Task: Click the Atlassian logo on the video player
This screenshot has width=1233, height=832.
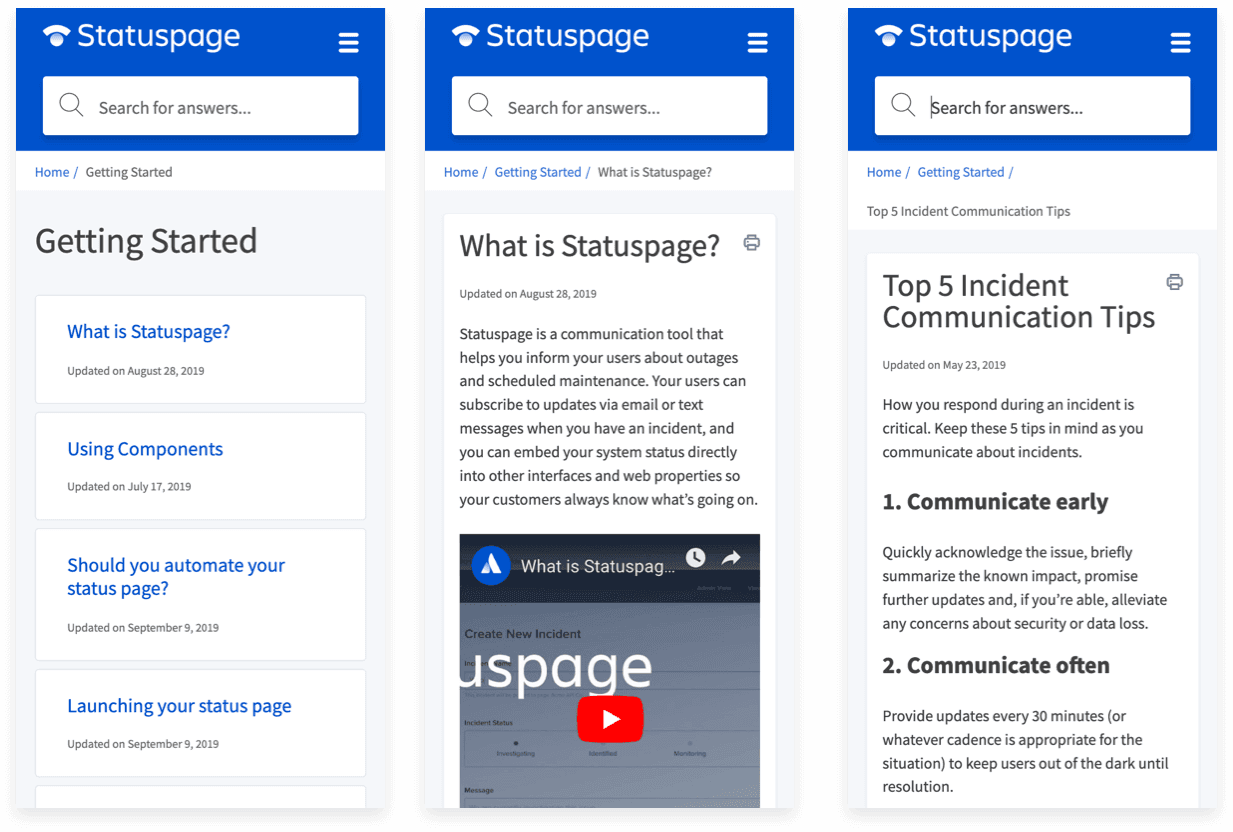Action: tap(490, 563)
